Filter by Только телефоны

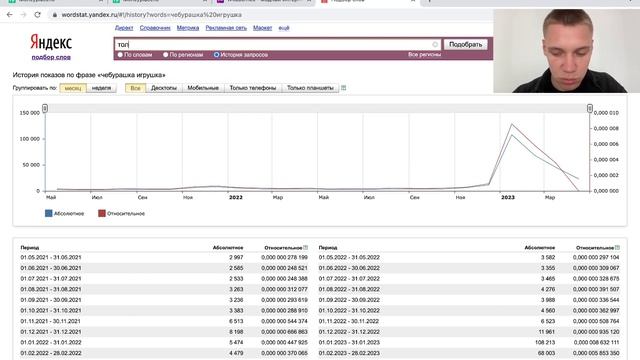[x=253, y=88]
